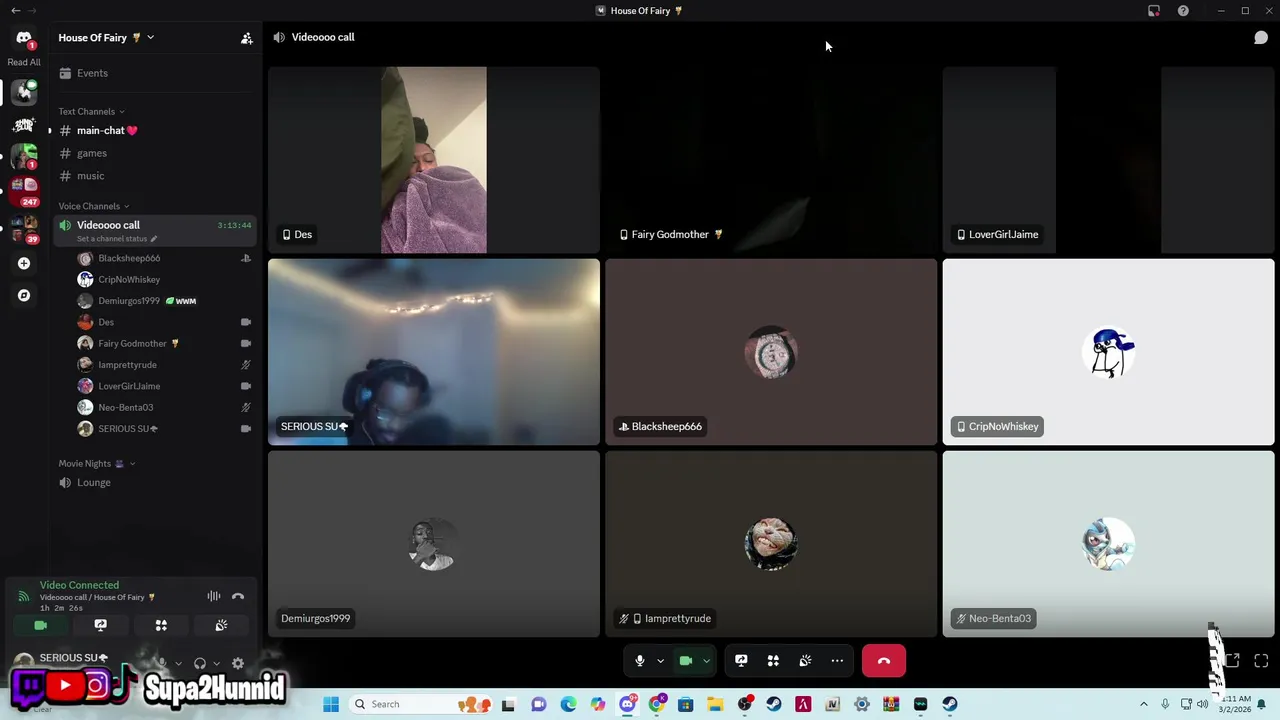This screenshot has height=720, width=1280.
Task: Open Microsoft Store from the taskbar
Action: [686, 704]
